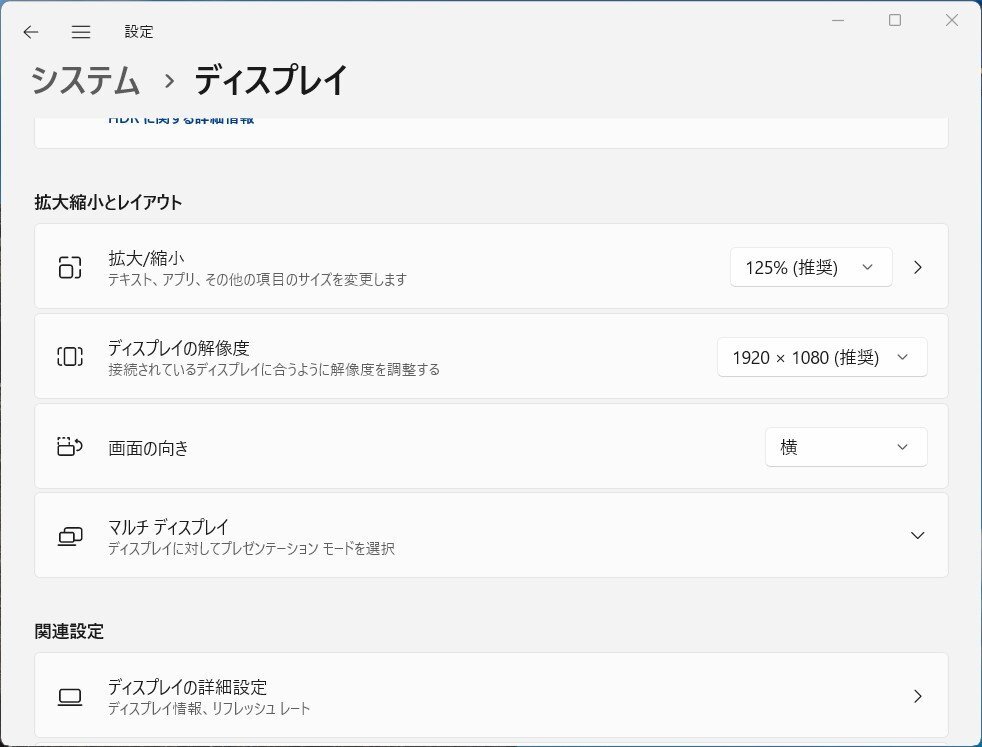Click the scrollbar on the right edge
Image resolution: width=982 pixels, height=747 pixels.
975,400
